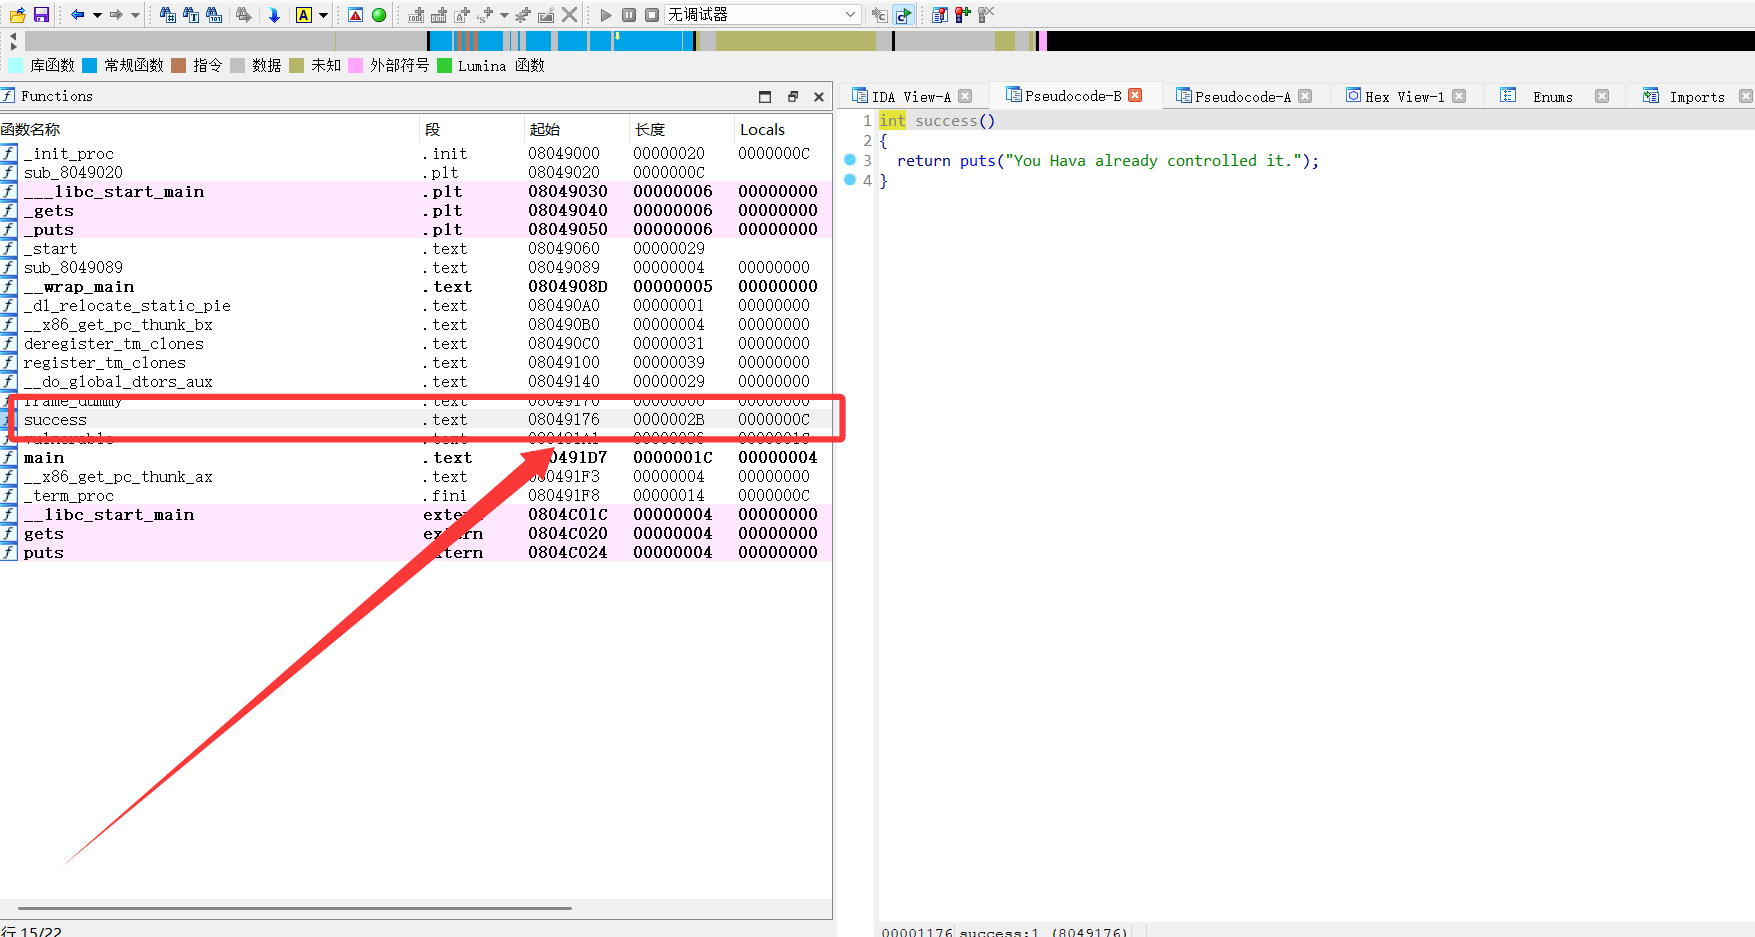Float the Functions panel with restore icon
This screenshot has width=1755, height=937.
(x=793, y=97)
